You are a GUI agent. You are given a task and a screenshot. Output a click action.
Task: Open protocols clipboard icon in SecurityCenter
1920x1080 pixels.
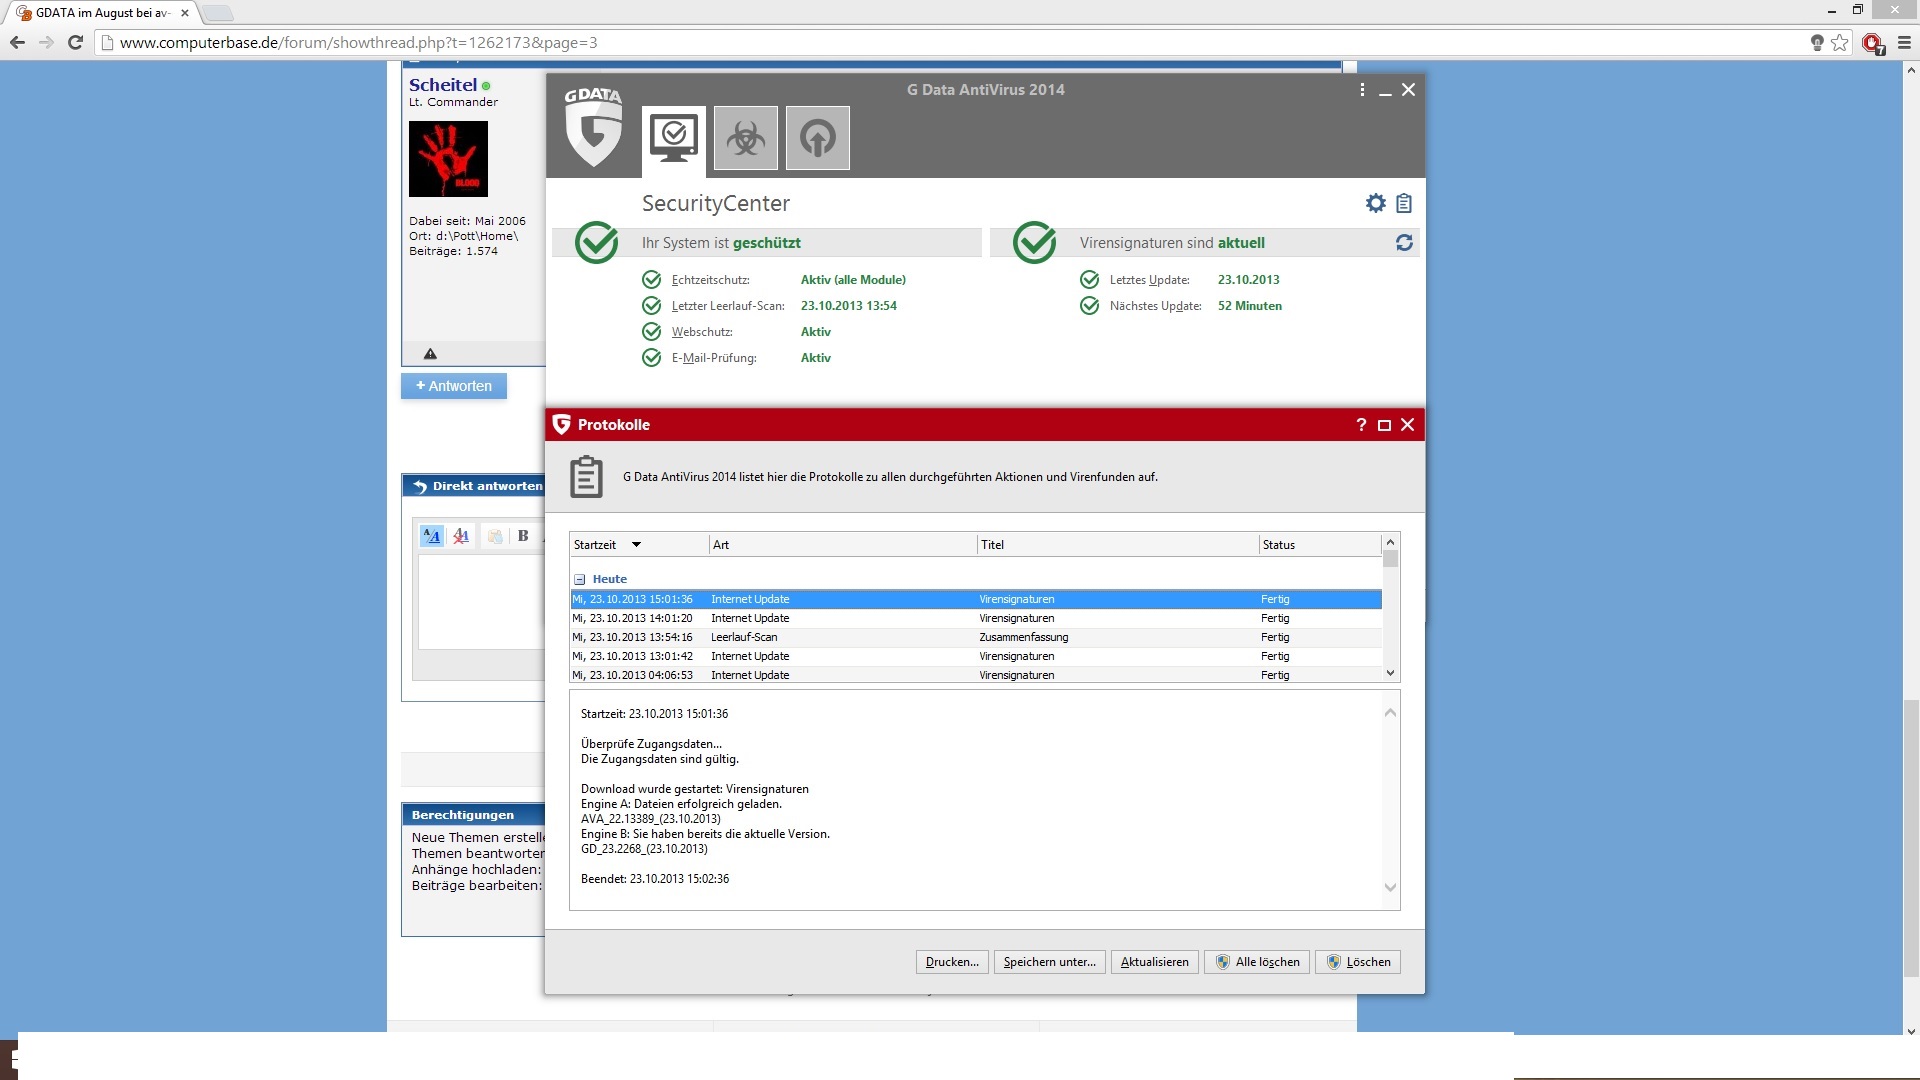(x=1404, y=203)
